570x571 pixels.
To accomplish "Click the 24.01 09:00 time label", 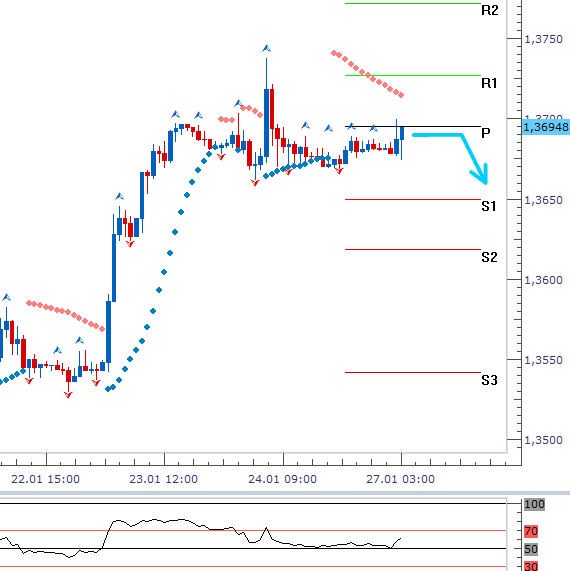I will [x=282, y=479].
